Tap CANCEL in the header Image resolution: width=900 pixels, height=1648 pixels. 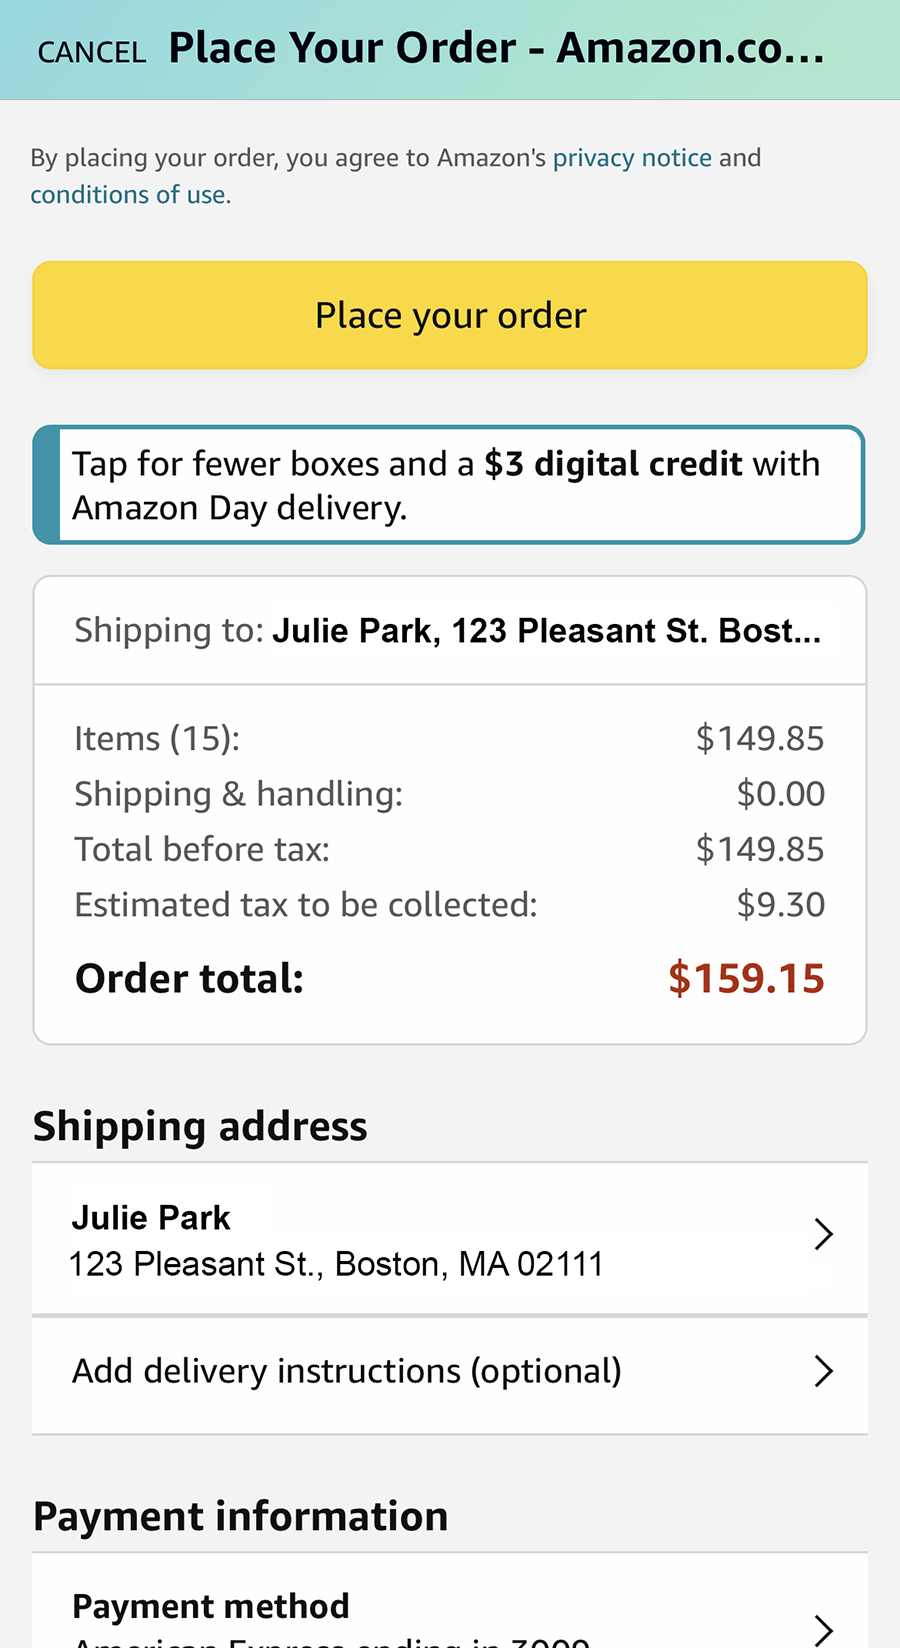[x=91, y=52]
